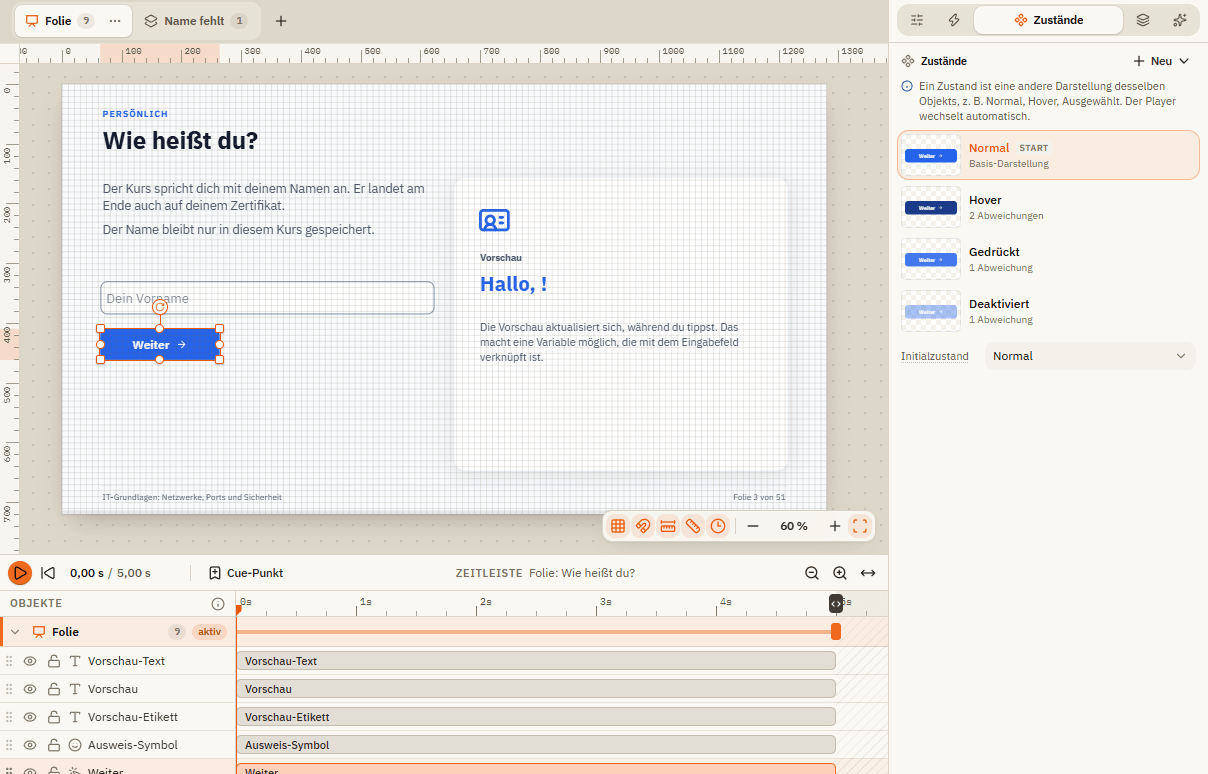
Task: Toggle the canvas grid icon
Action: pos(618,526)
